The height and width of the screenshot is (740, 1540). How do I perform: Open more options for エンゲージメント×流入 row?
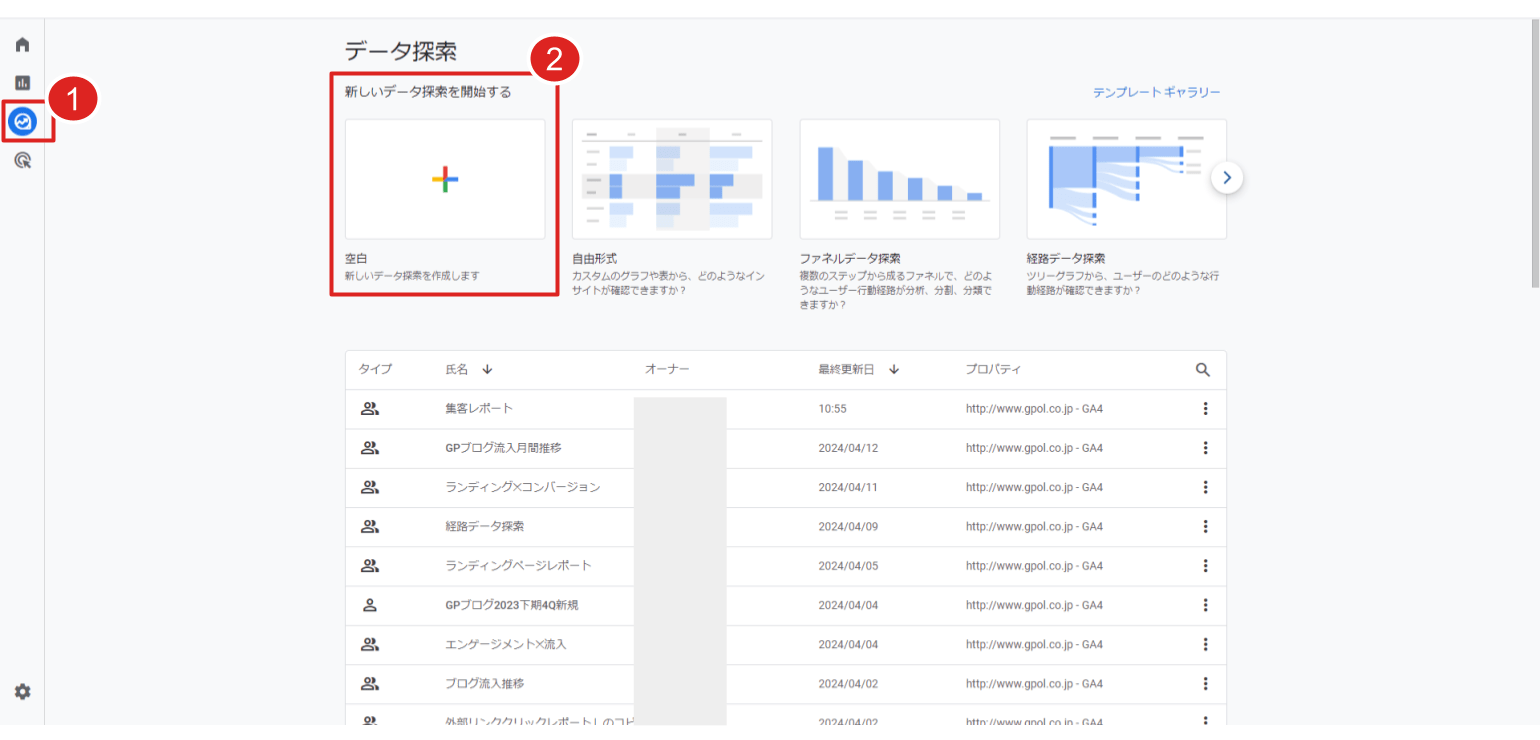click(x=1205, y=644)
